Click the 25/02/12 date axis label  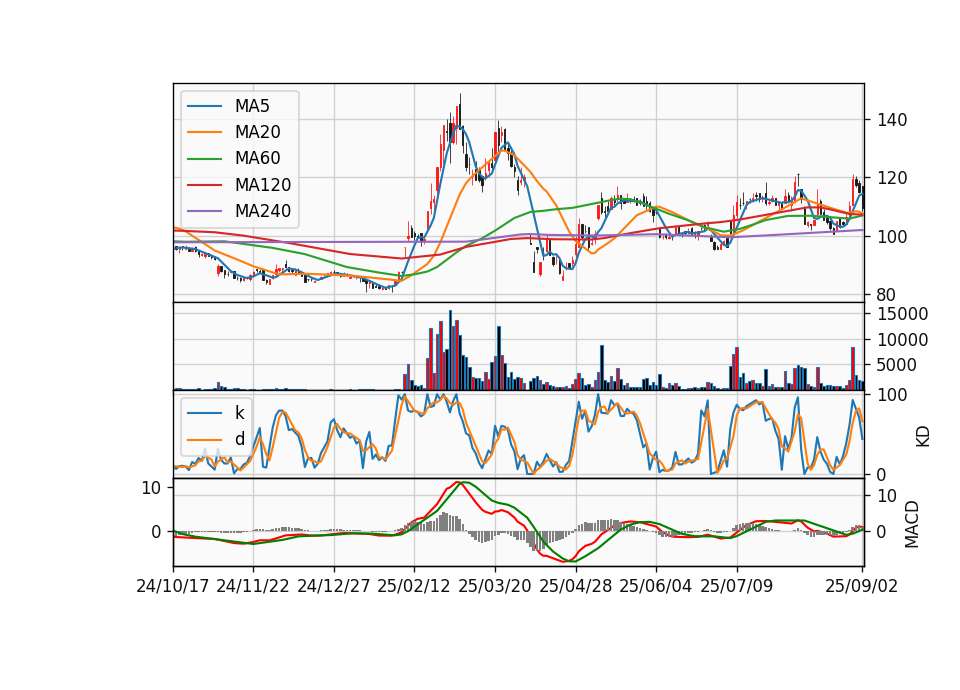click(x=414, y=586)
